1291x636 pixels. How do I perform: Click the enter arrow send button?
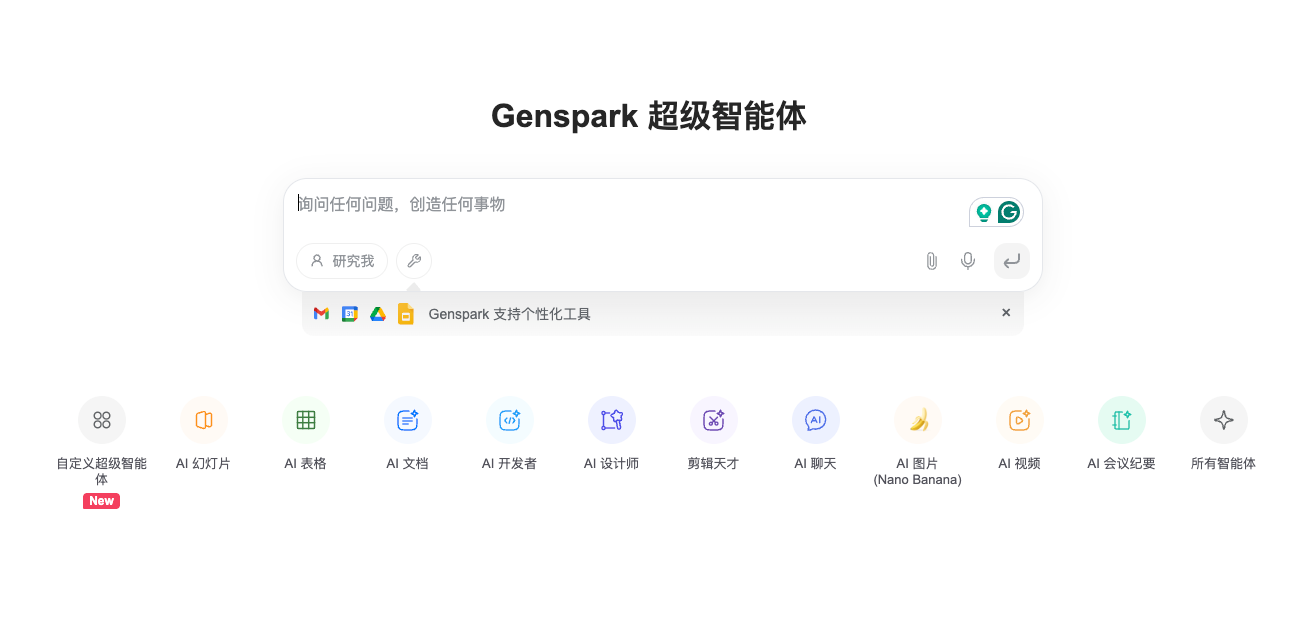tap(1012, 261)
